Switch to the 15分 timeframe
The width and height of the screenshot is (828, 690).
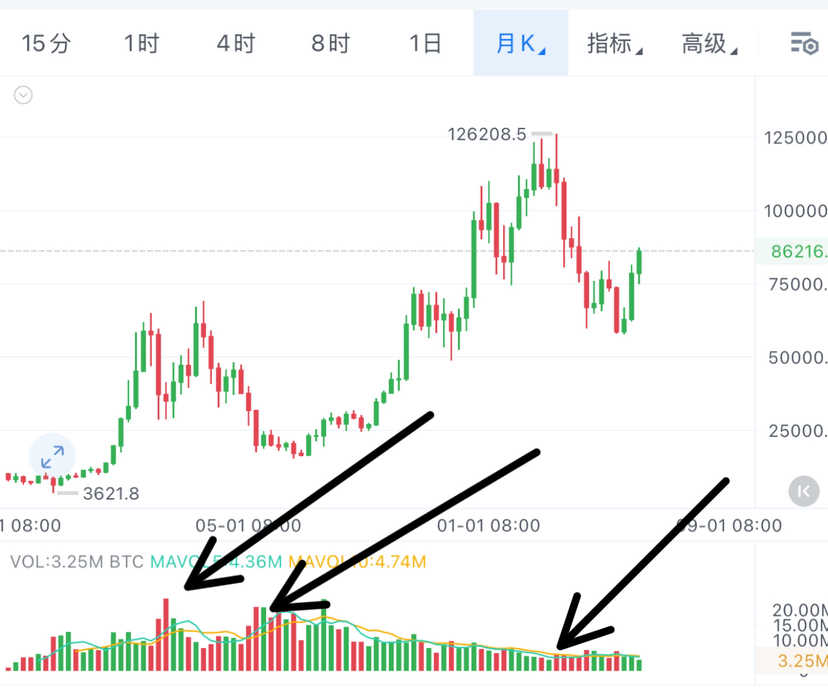pyautogui.click(x=46, y=43)
